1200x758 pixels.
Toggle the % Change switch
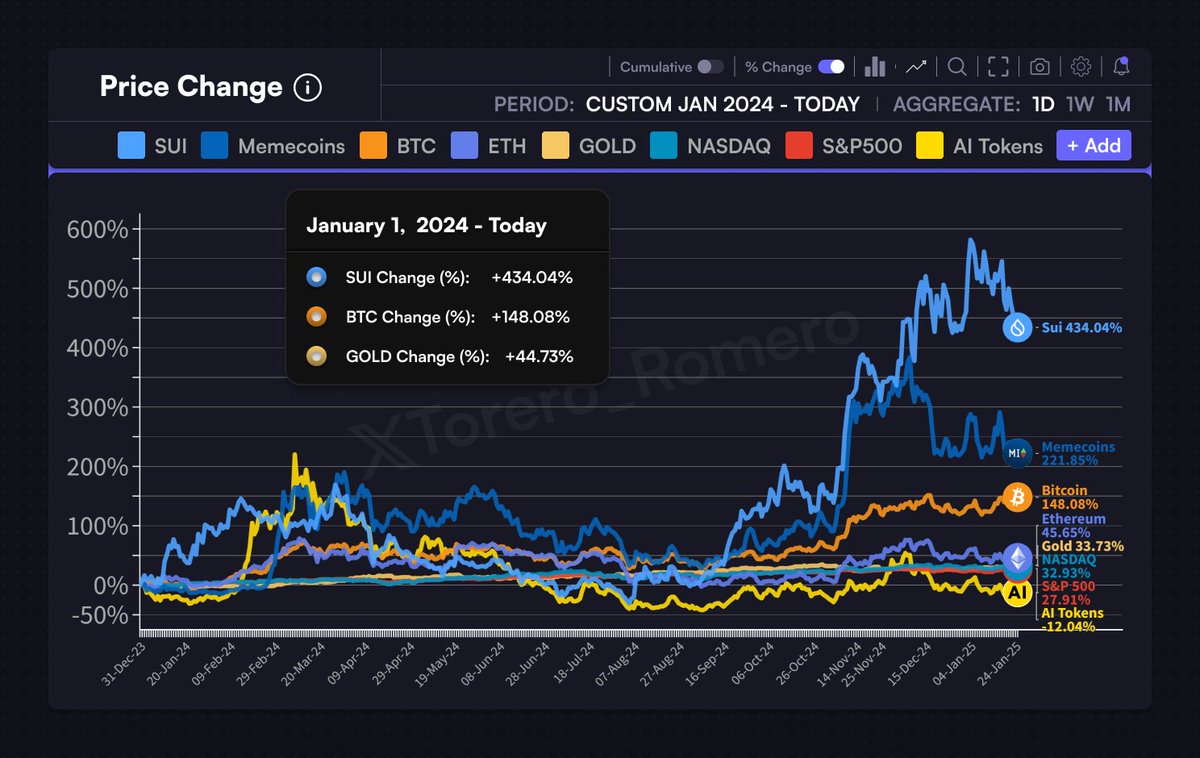click(x=831, y=67)
